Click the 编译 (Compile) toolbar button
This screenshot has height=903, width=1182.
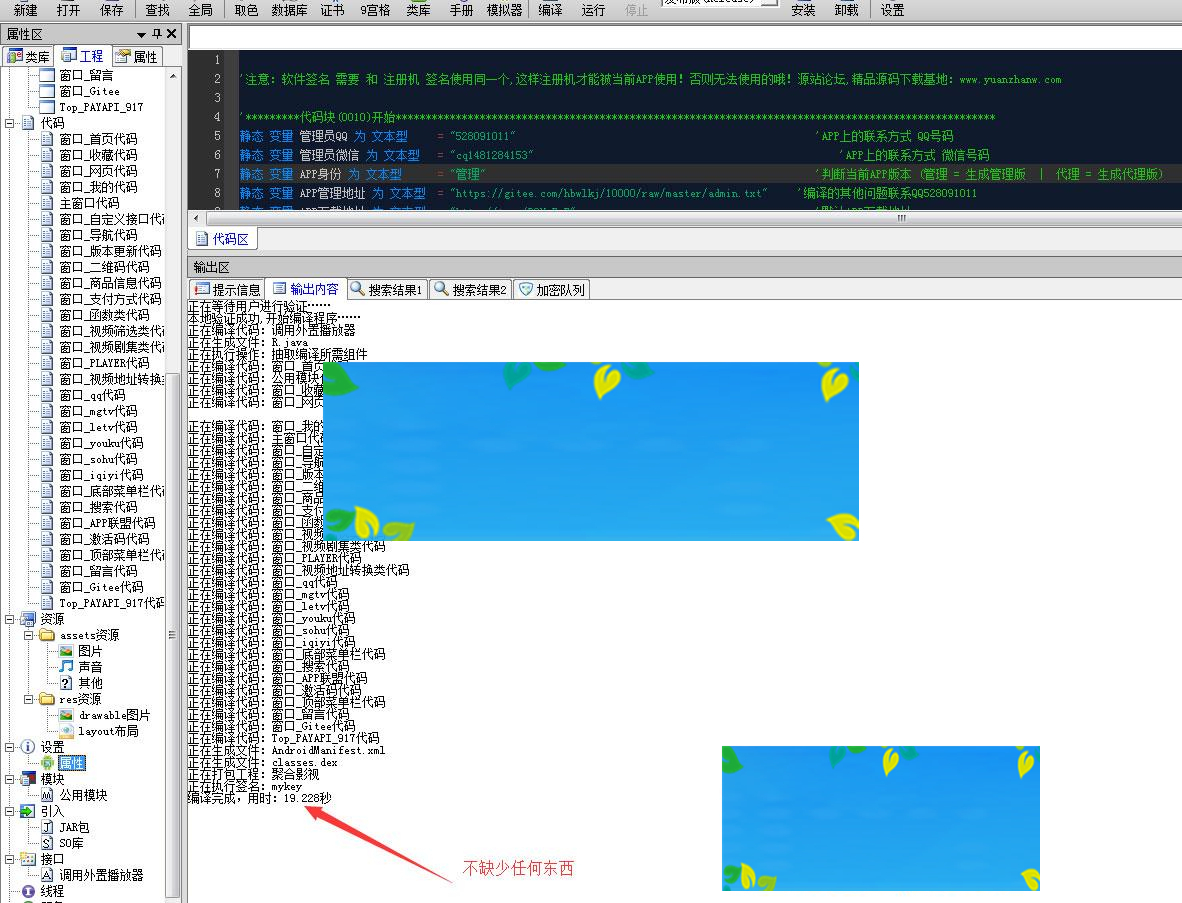click(x=550, y=10)
